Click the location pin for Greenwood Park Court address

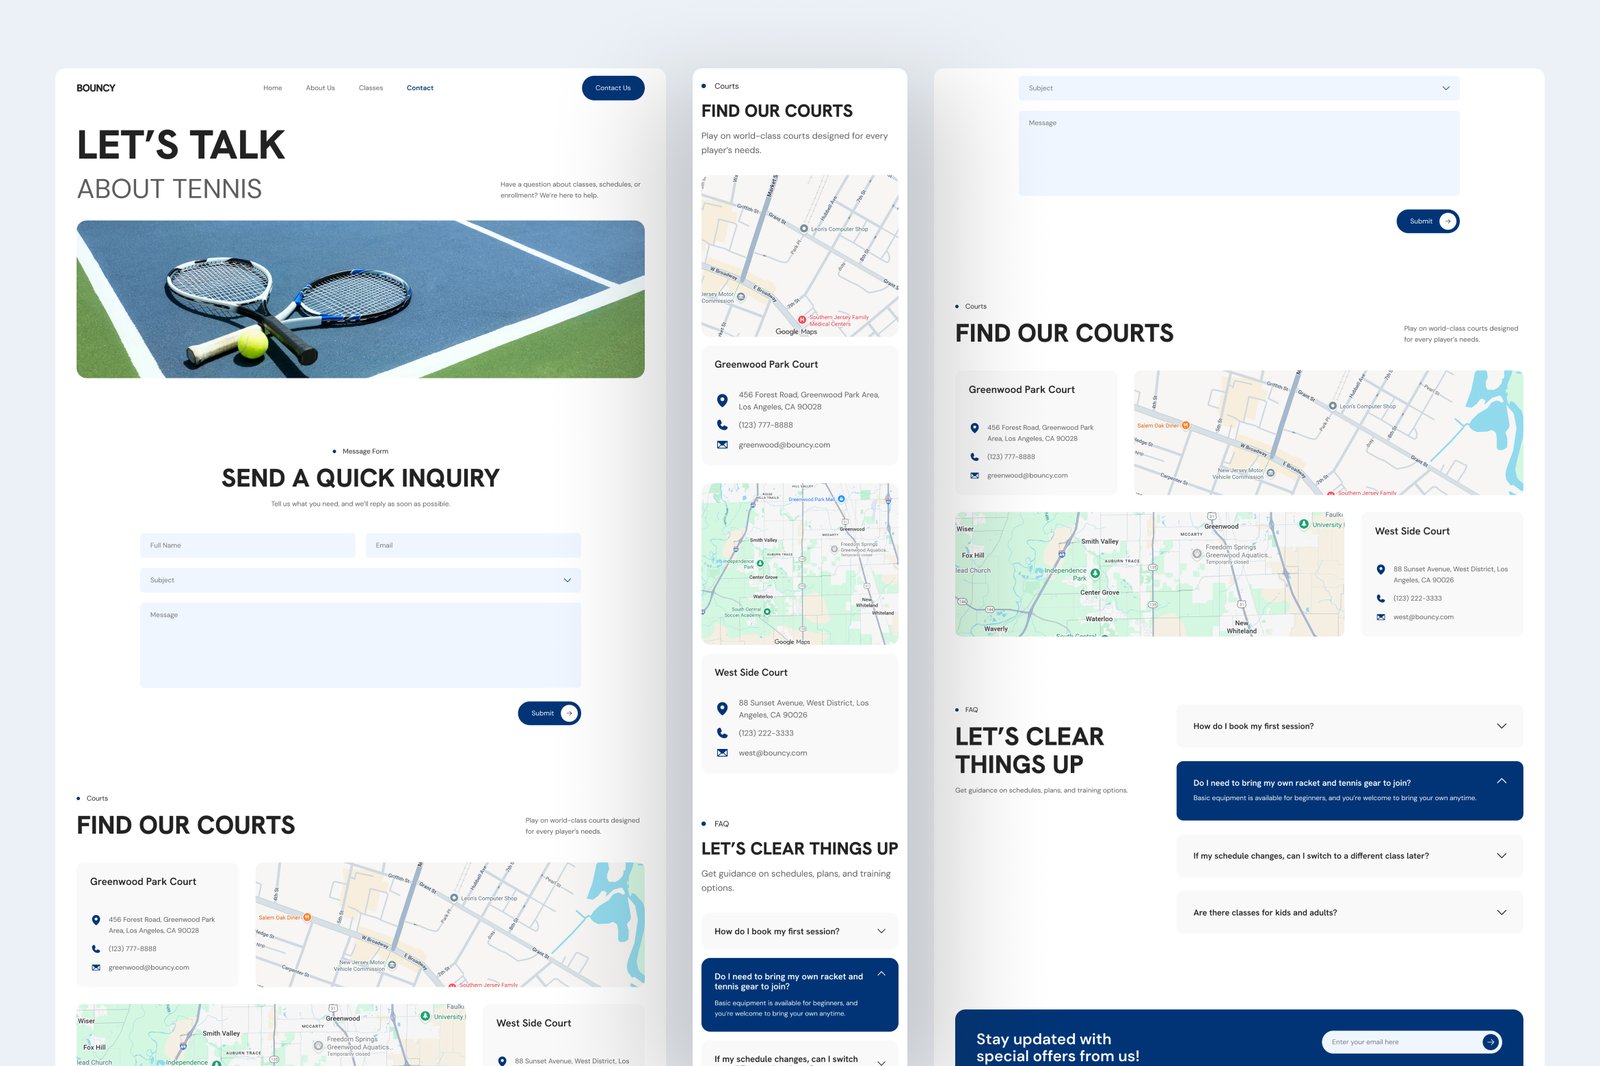coord(95,920)
